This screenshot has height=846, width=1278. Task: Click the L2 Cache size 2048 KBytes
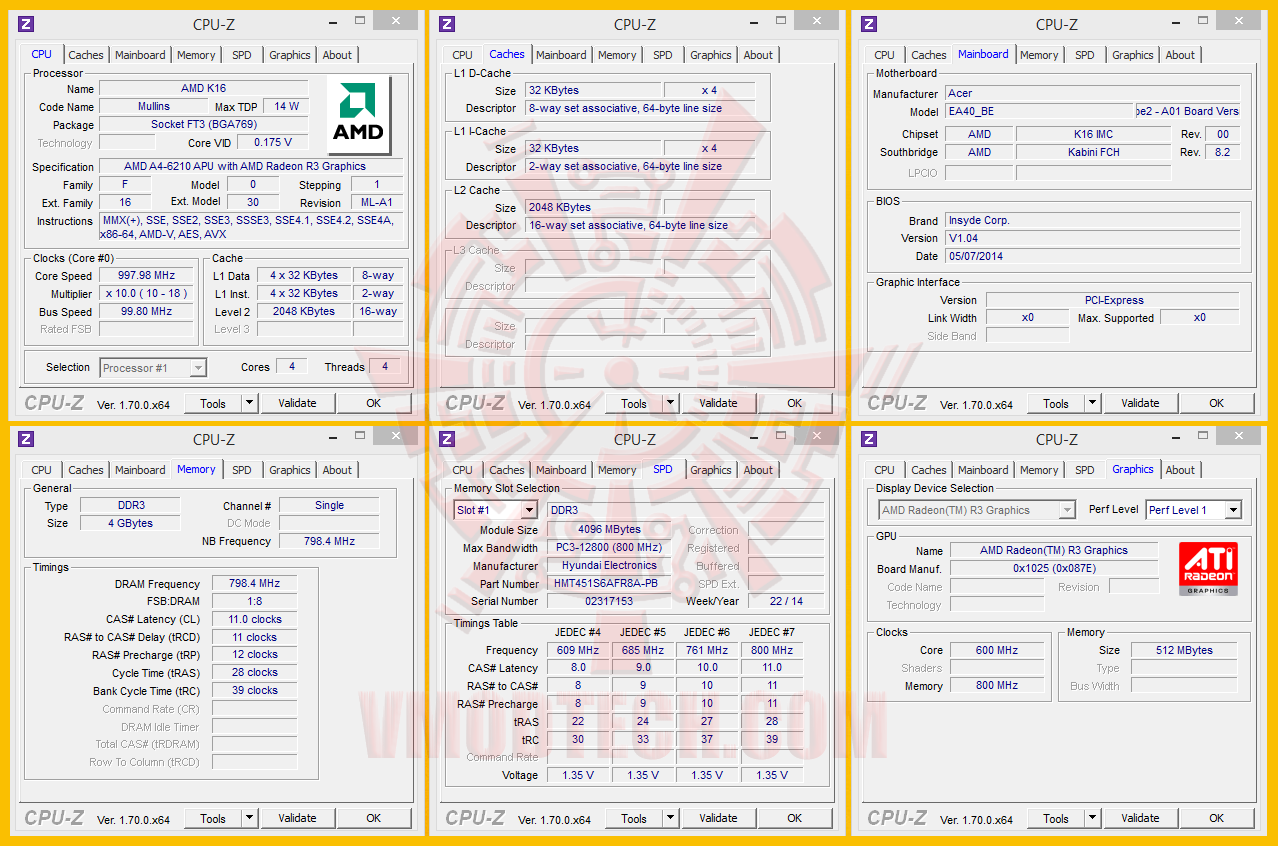coord(592,207)
